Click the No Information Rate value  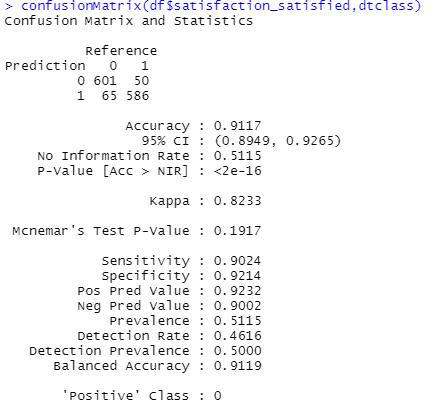[237, 156]
